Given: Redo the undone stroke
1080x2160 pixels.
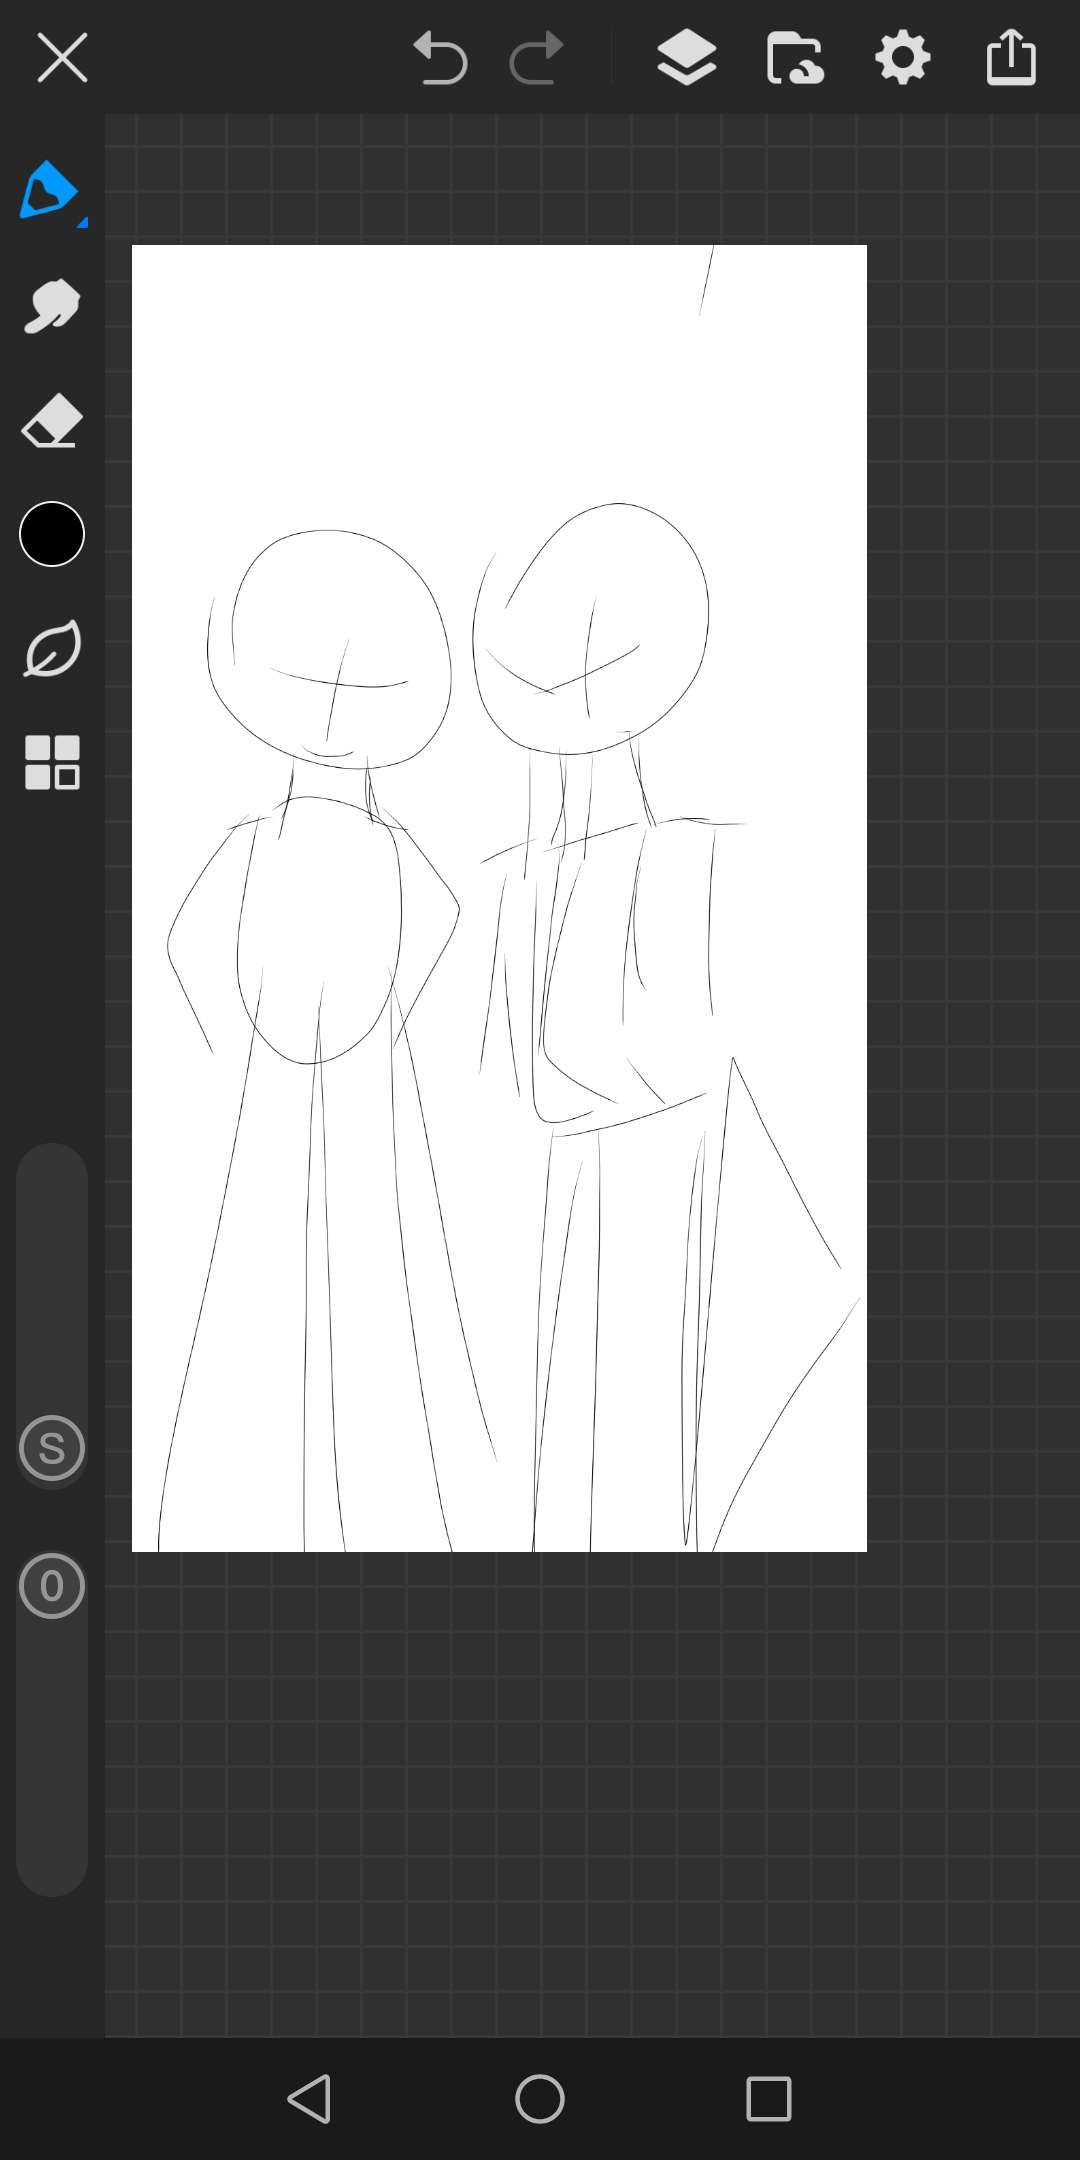Looking at the screenshot, I should click(537, 58).
